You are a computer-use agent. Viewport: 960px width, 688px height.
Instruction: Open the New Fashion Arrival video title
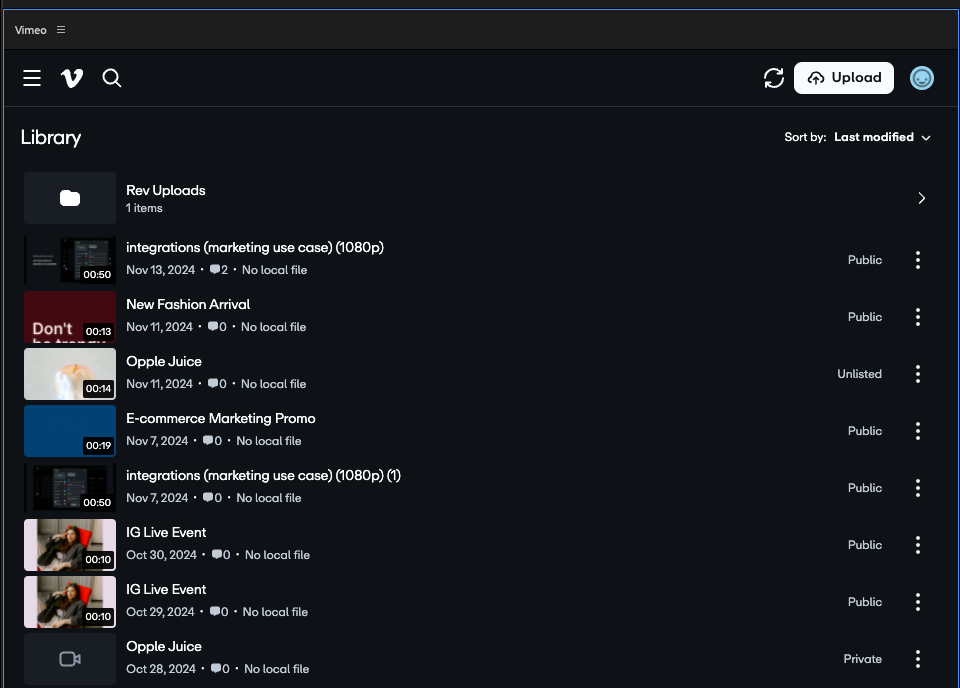tap(188, 304)
